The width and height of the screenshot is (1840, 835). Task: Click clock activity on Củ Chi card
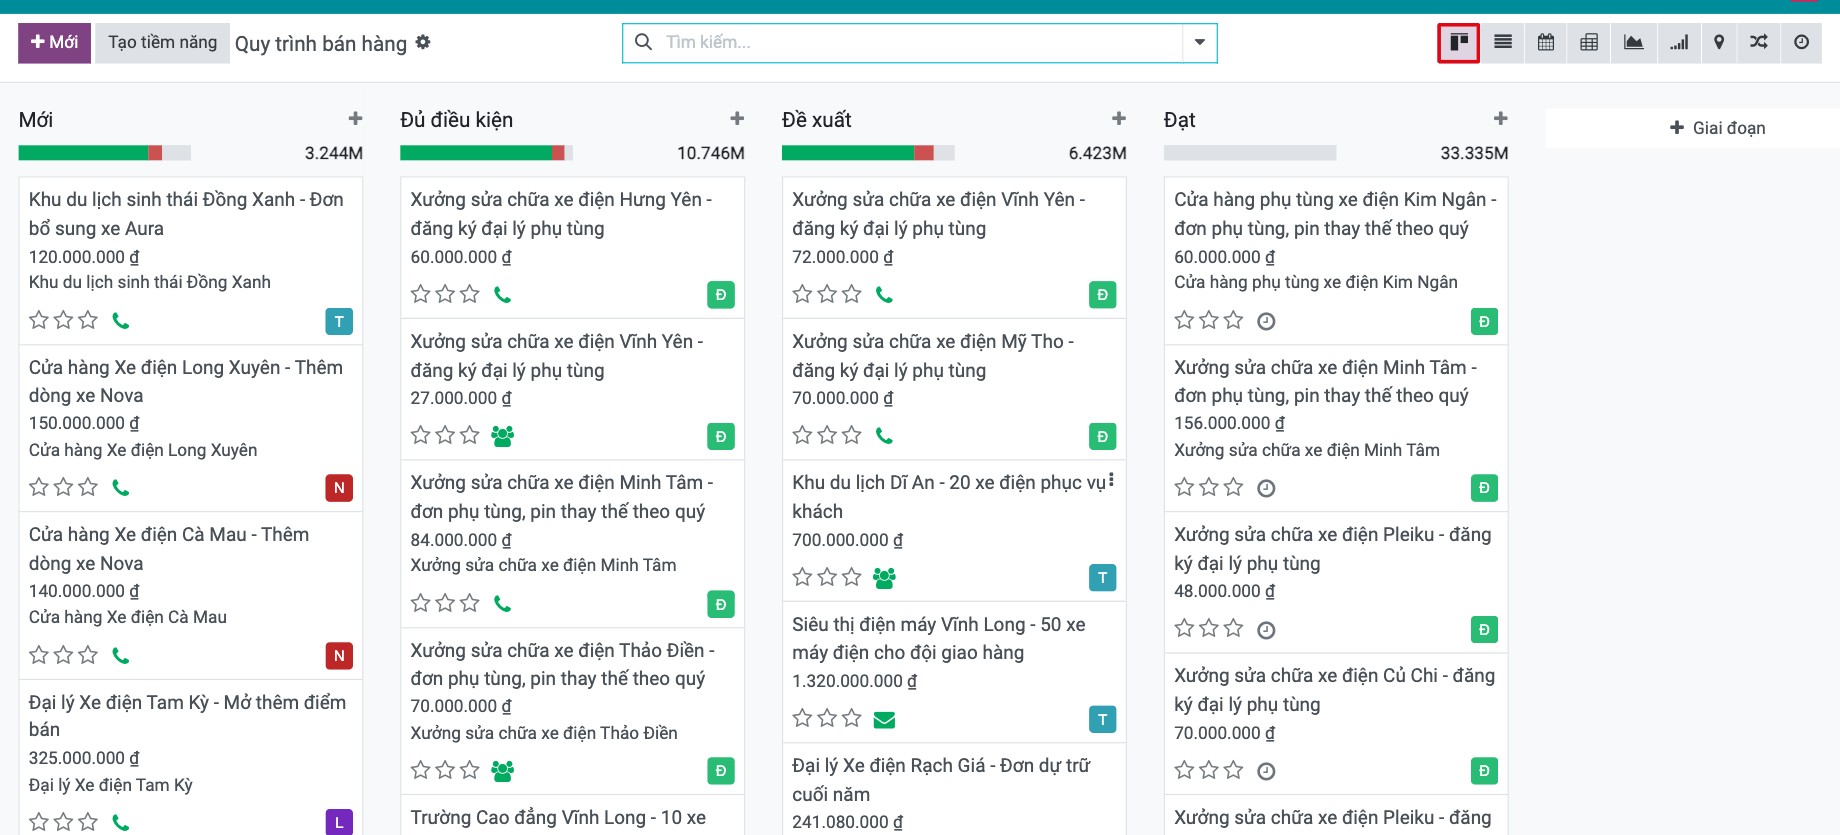click(x=1266, y=771)
